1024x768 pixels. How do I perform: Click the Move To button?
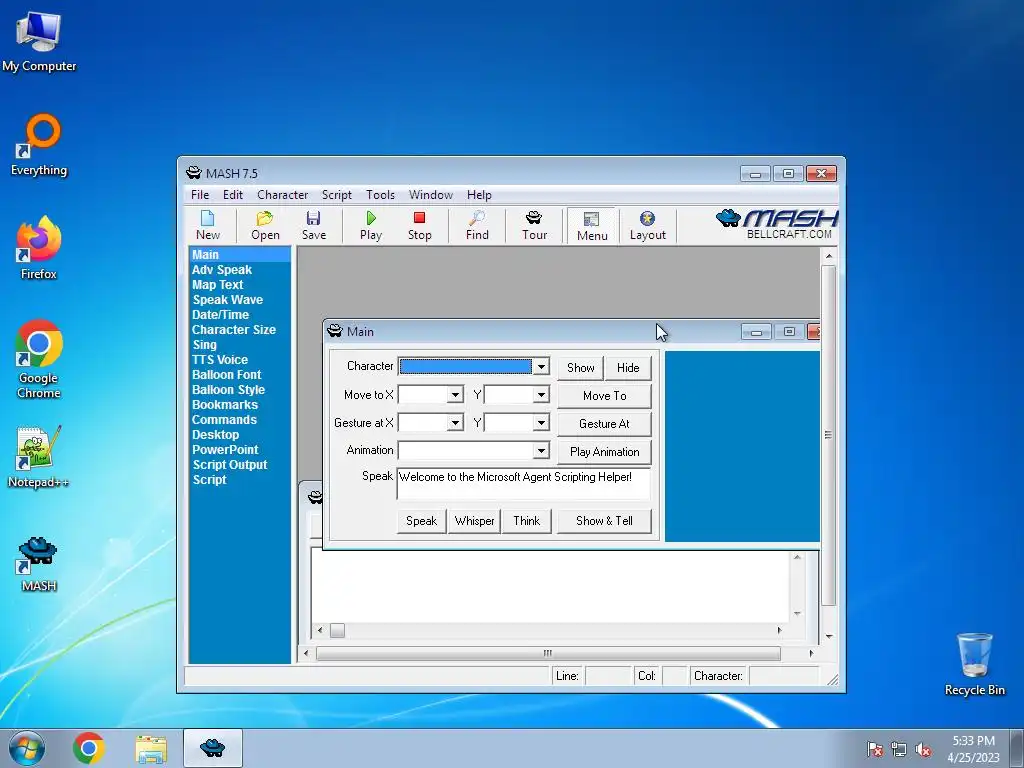pos(604,396)
